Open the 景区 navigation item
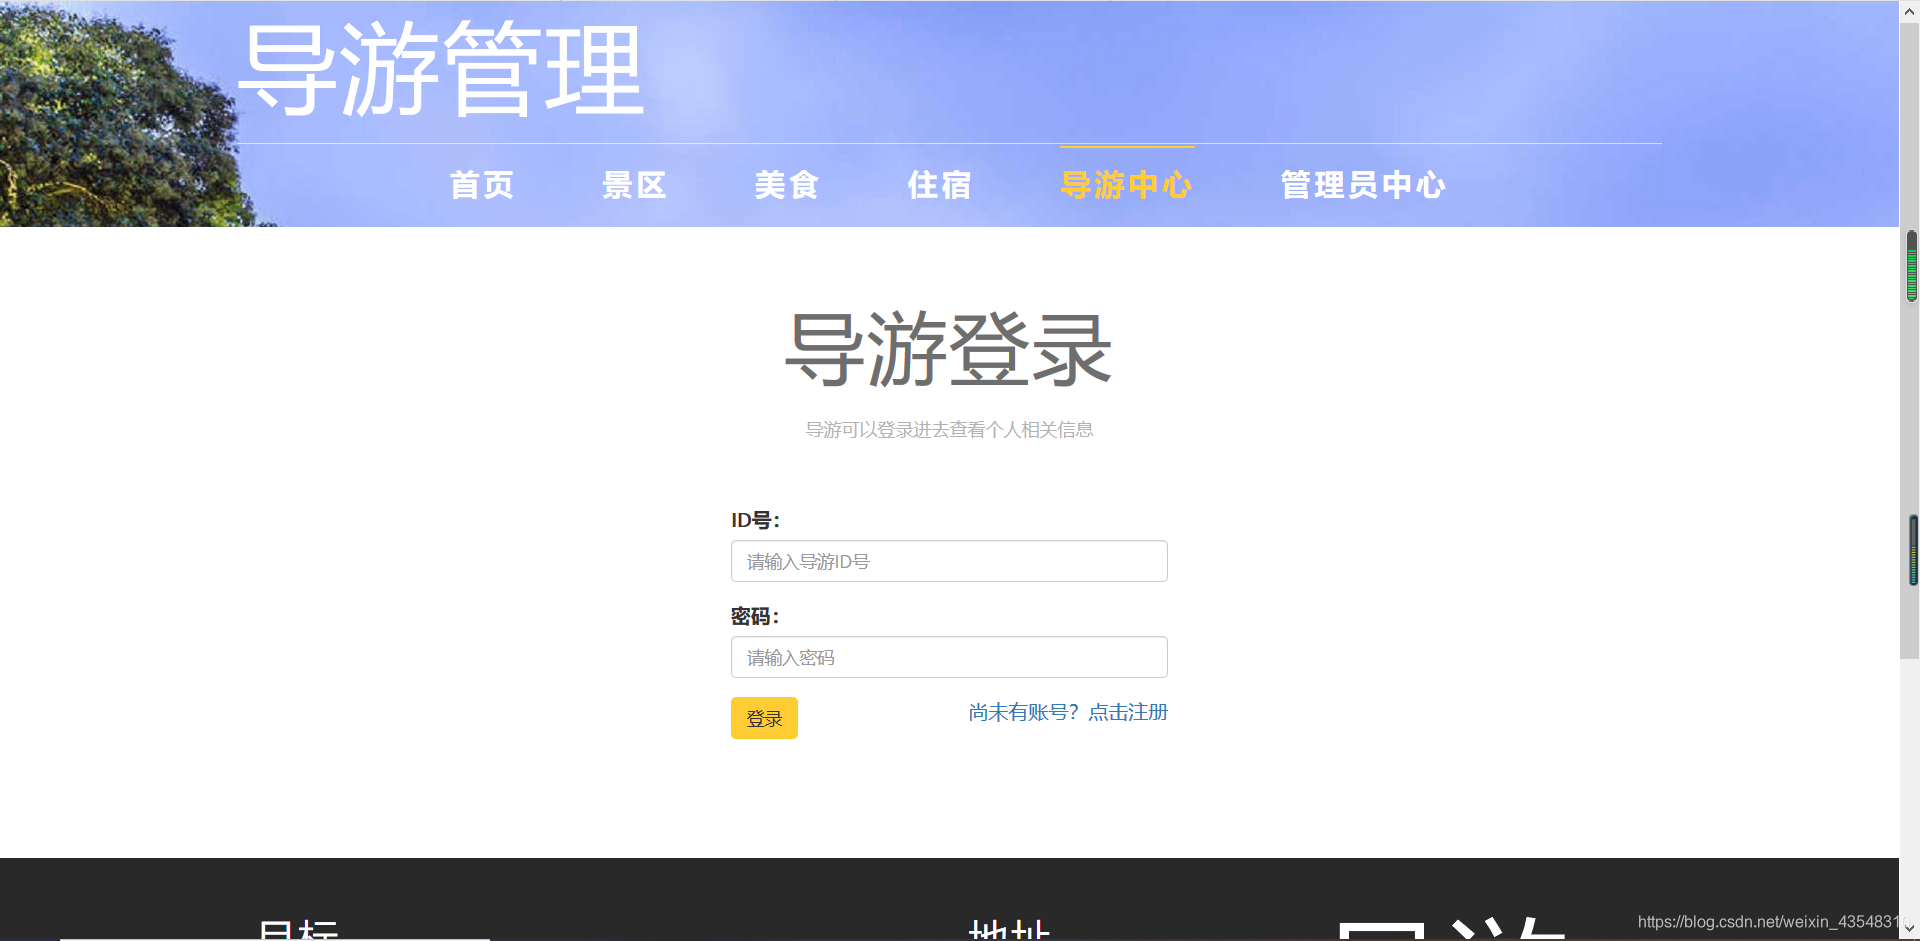Screen dimensions: 1920x941 pos(633,185)
